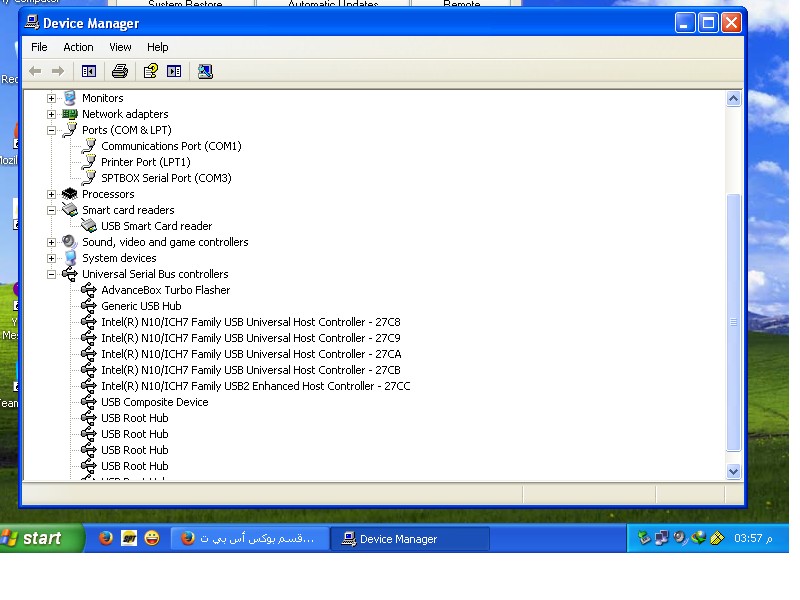Select USB Smart Card reader
800x600 pixels.
coord(157,226)
